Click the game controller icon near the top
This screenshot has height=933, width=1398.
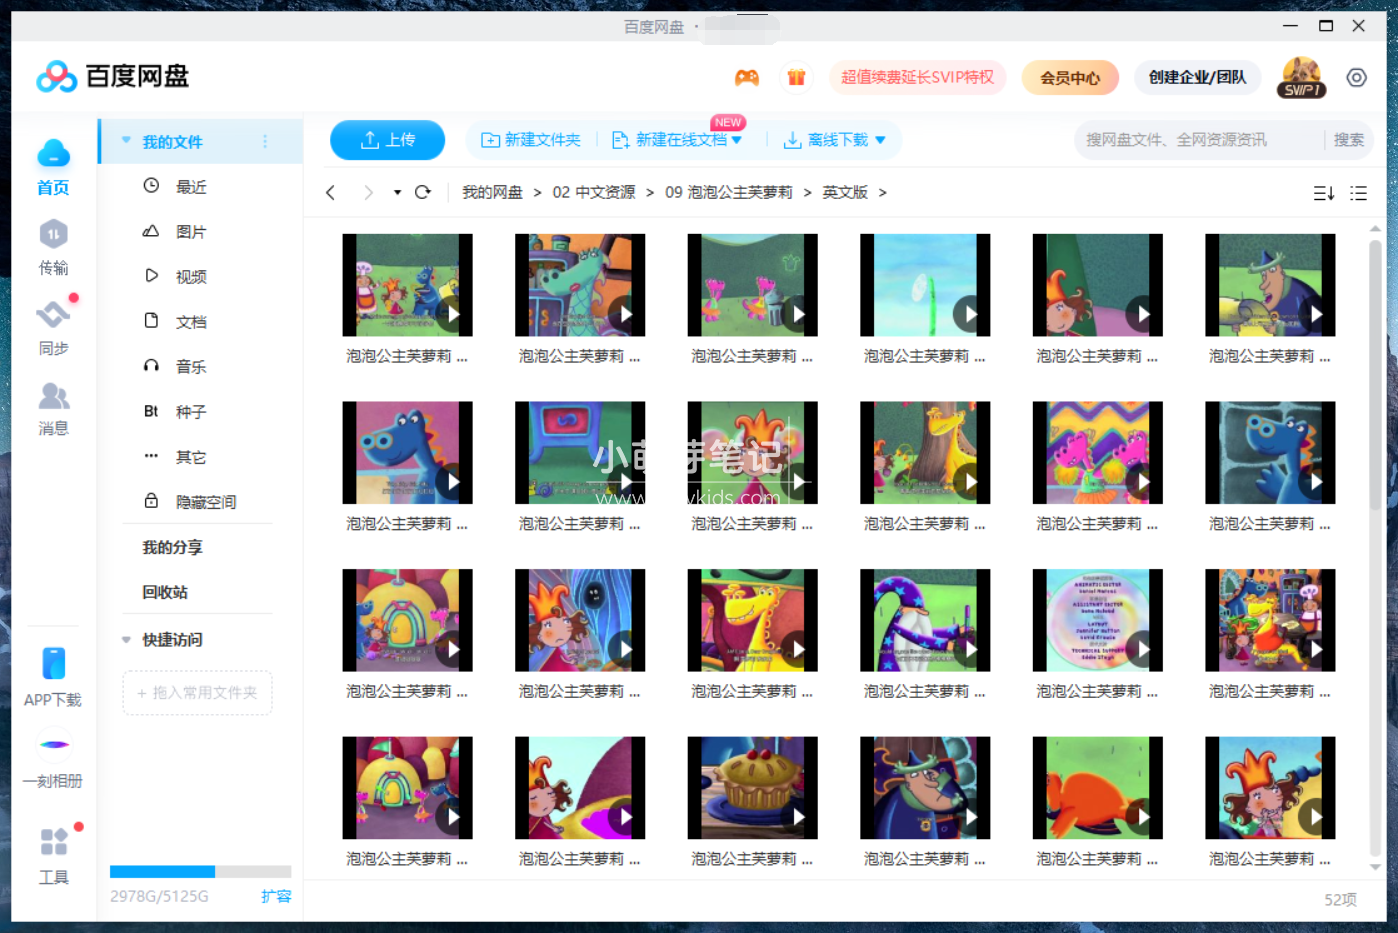pyautogui.click(x=746, y=77)
